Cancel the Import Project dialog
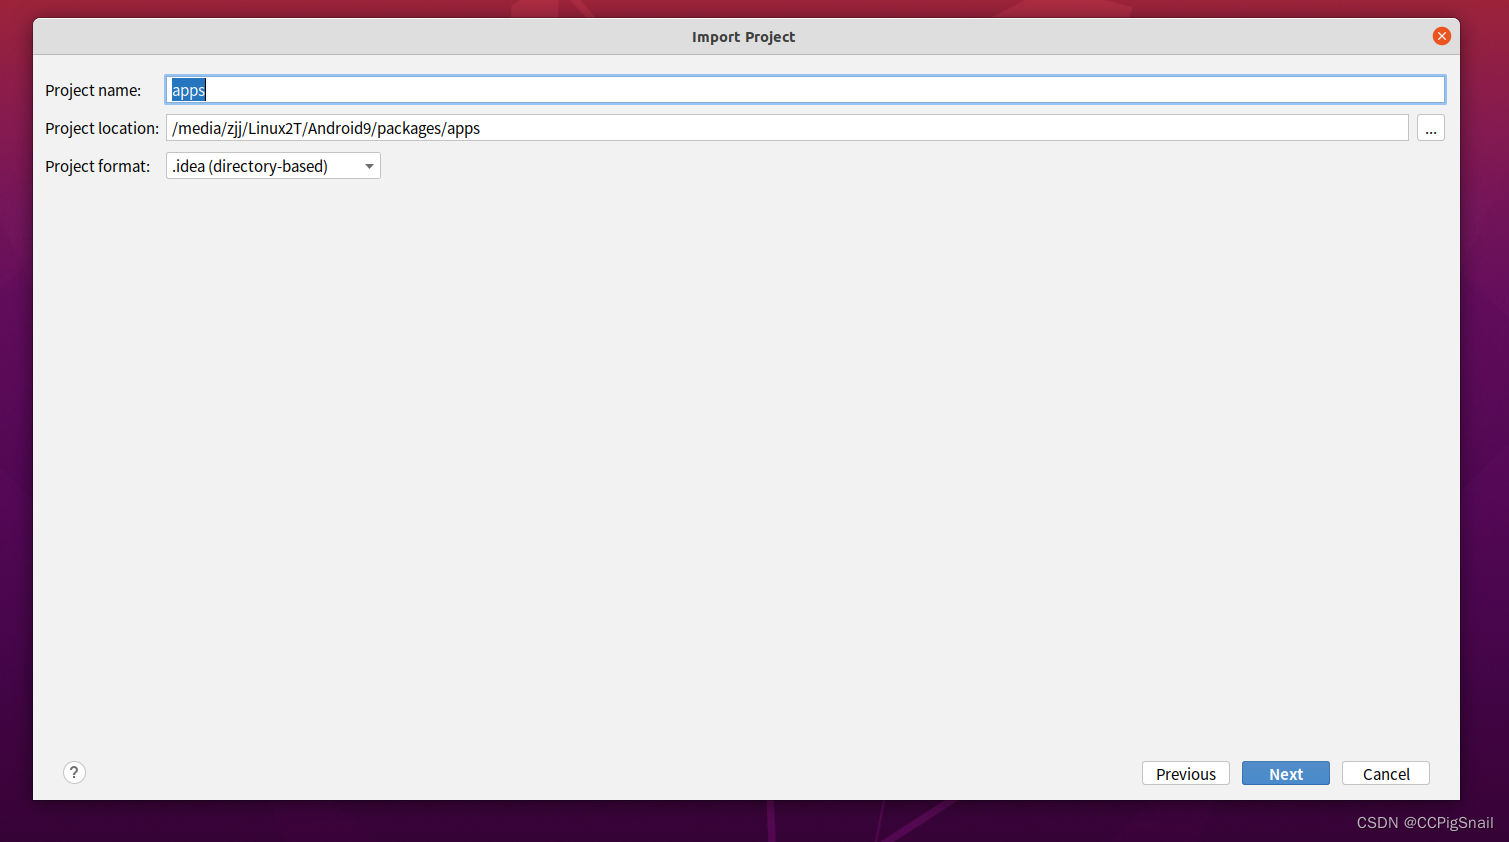Viewport: 1509px width, 842px height. [x=1386, y=774]
